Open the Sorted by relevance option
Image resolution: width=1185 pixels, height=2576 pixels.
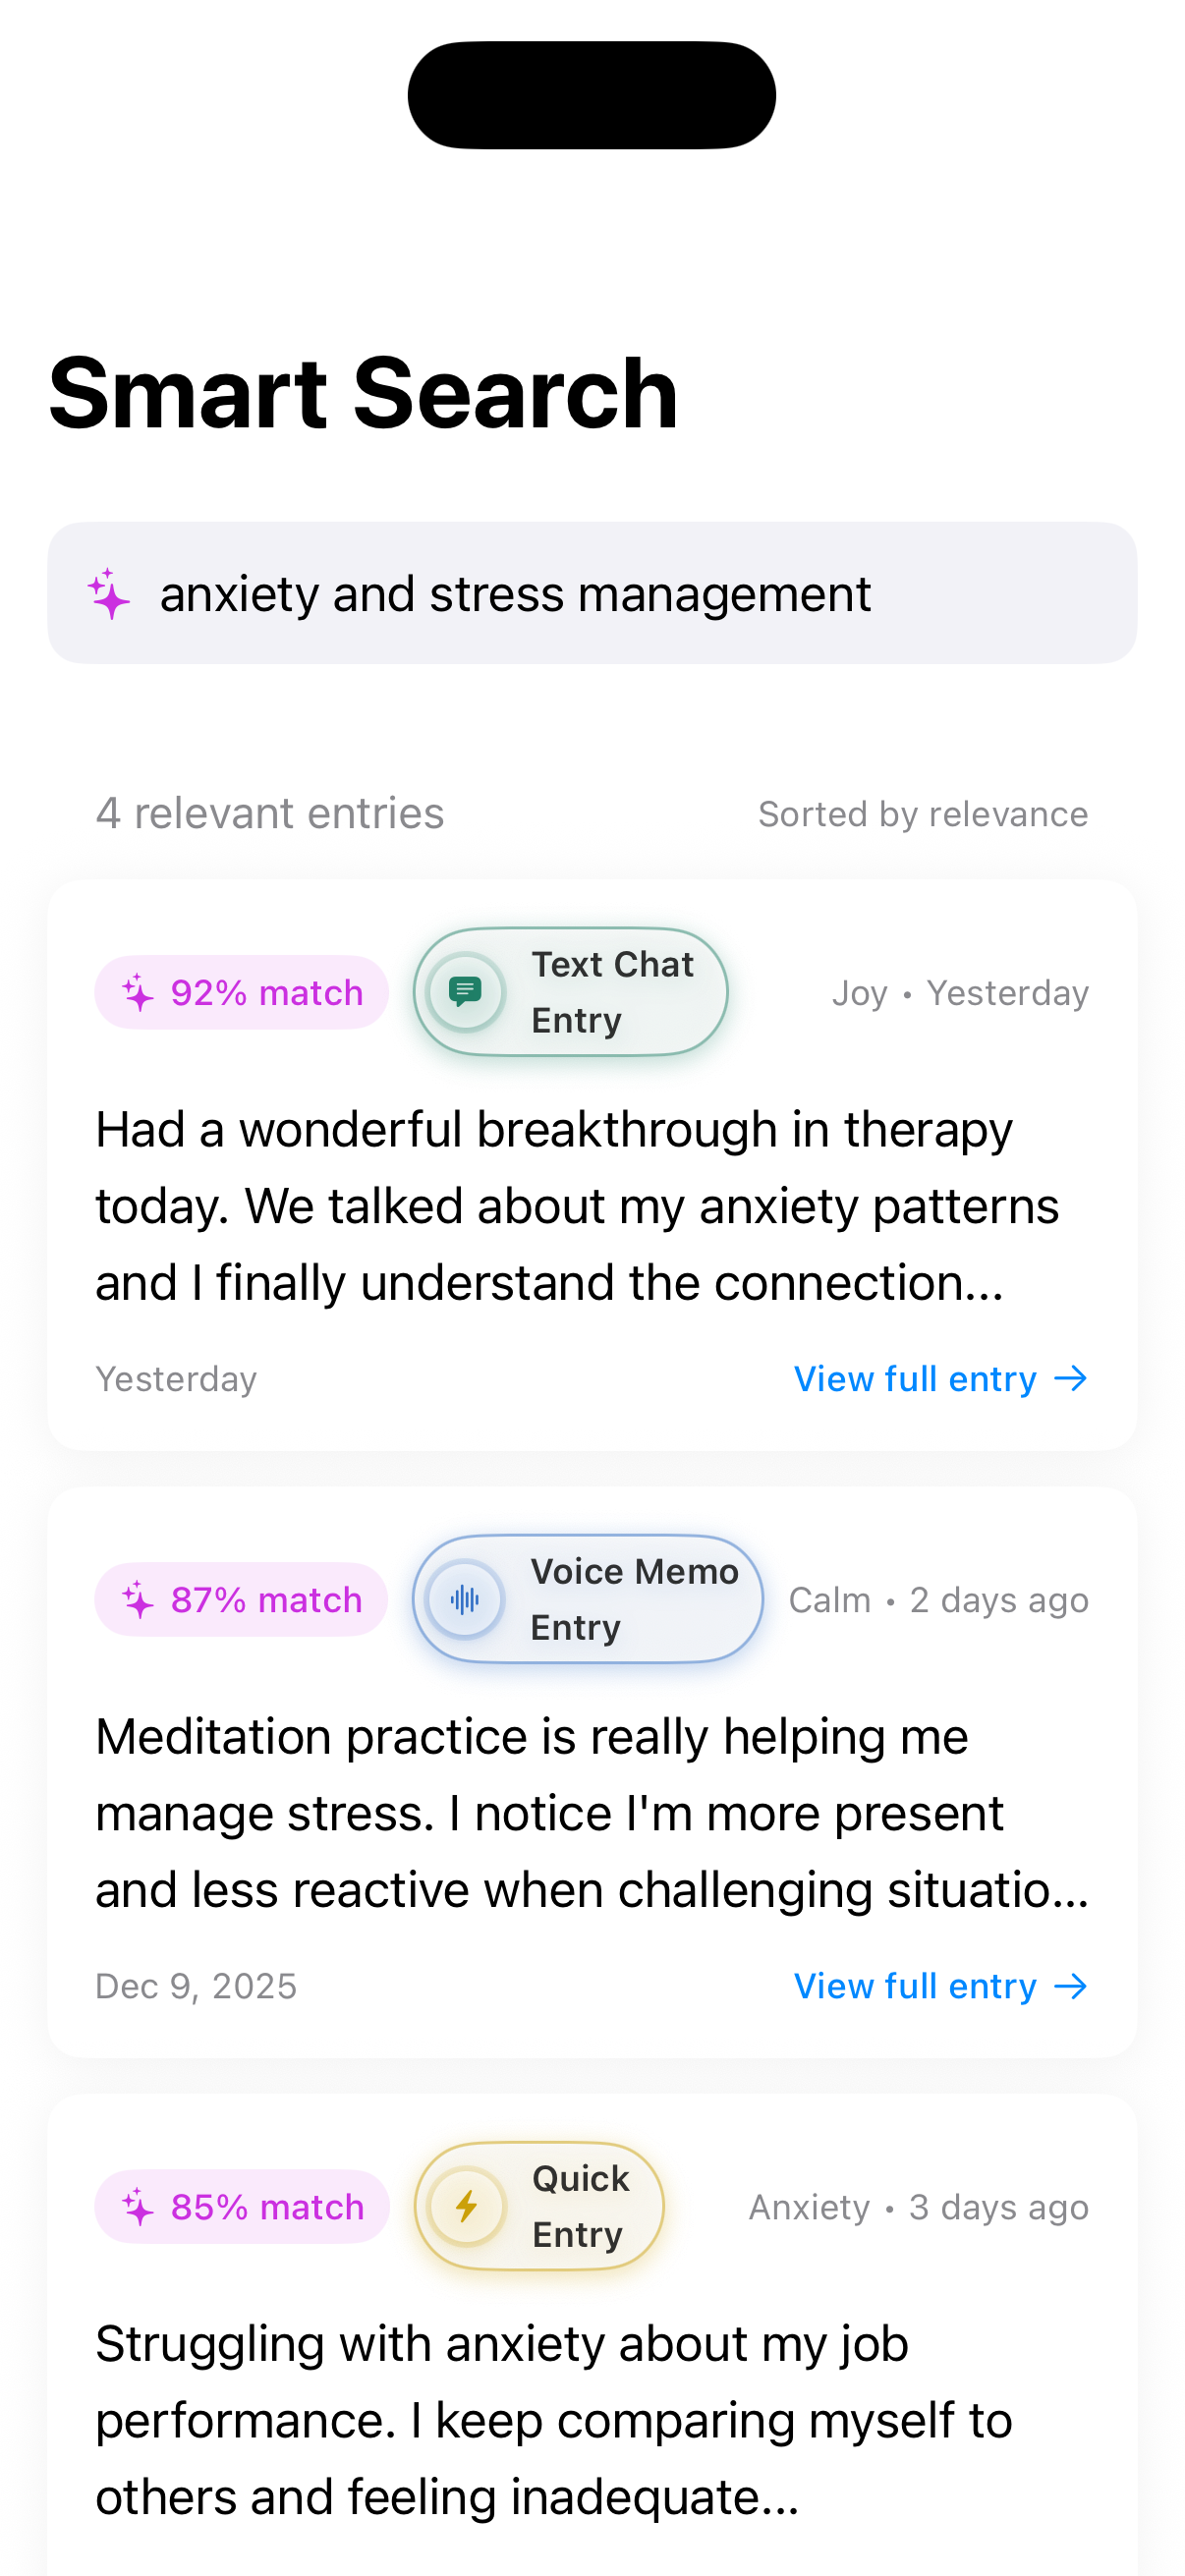(923, 813)
